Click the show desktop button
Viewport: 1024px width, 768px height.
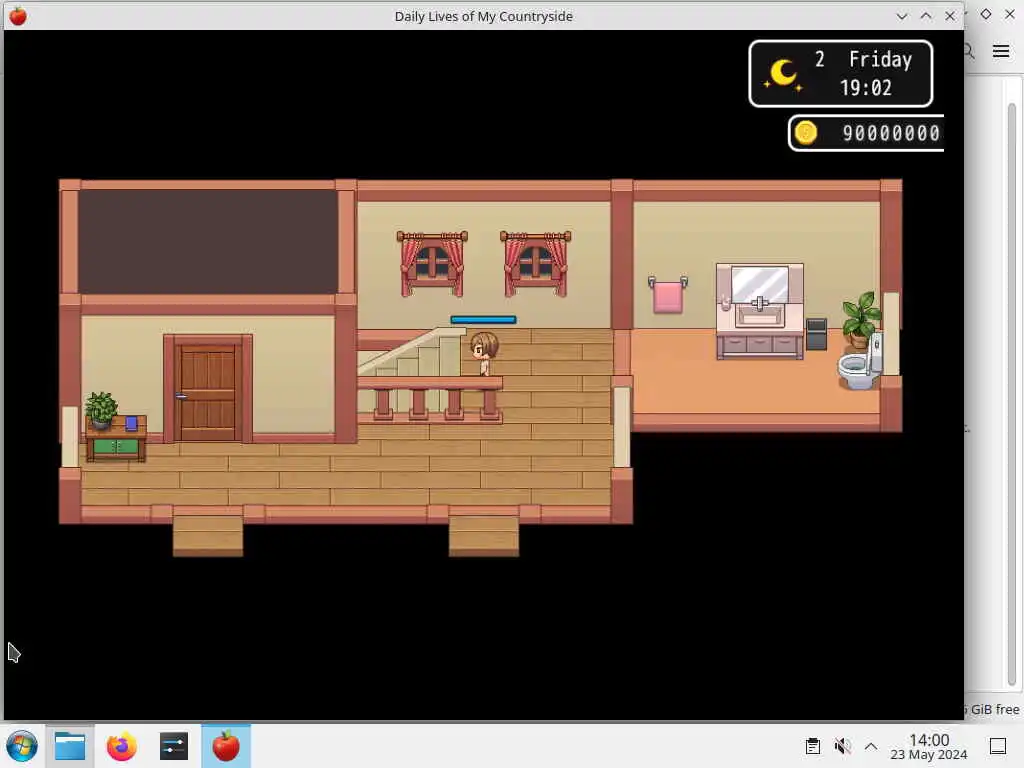[x=998, y=746]
